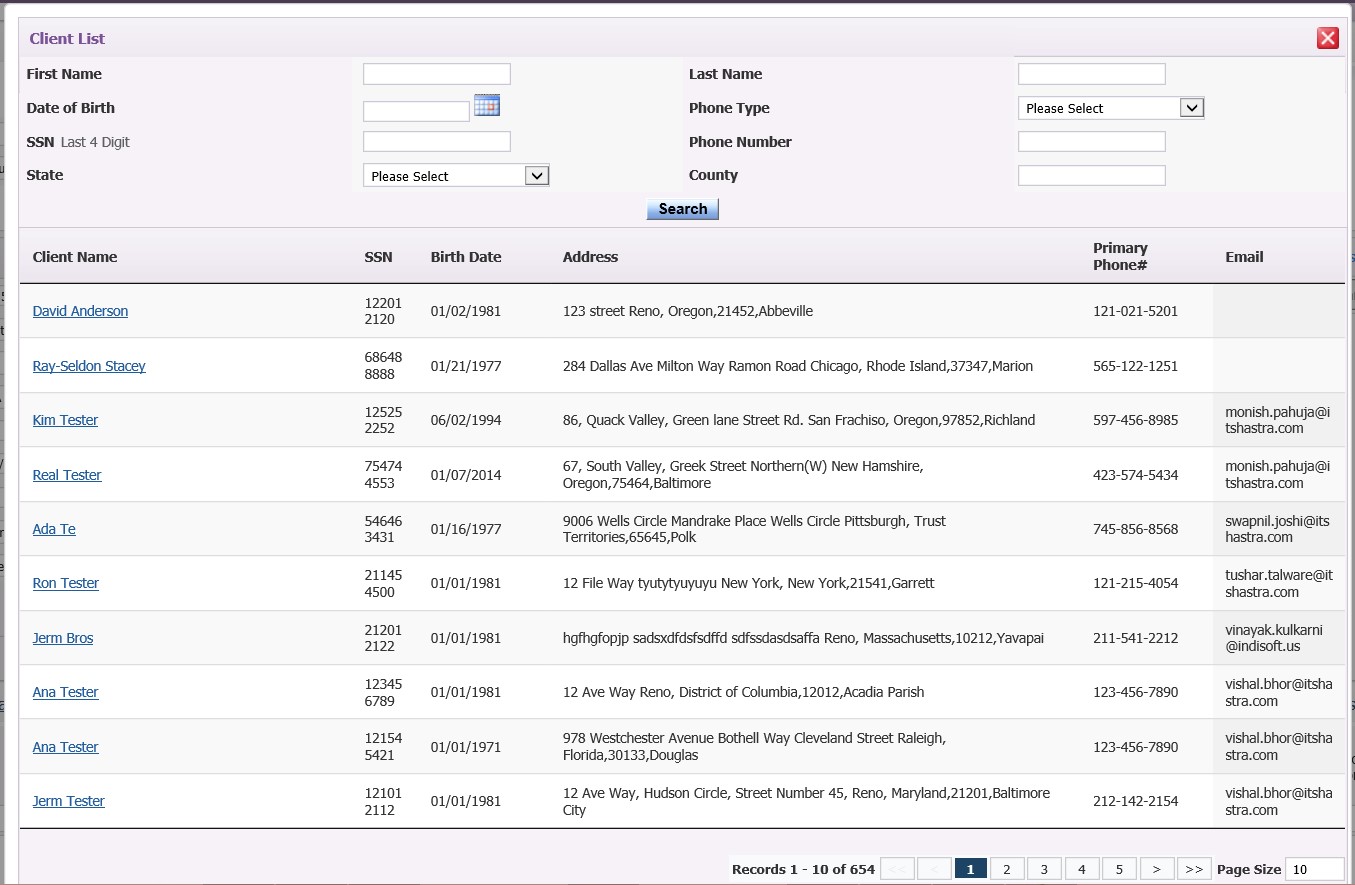
Task: Go to next page using > button
Action: coord(1156,869)
